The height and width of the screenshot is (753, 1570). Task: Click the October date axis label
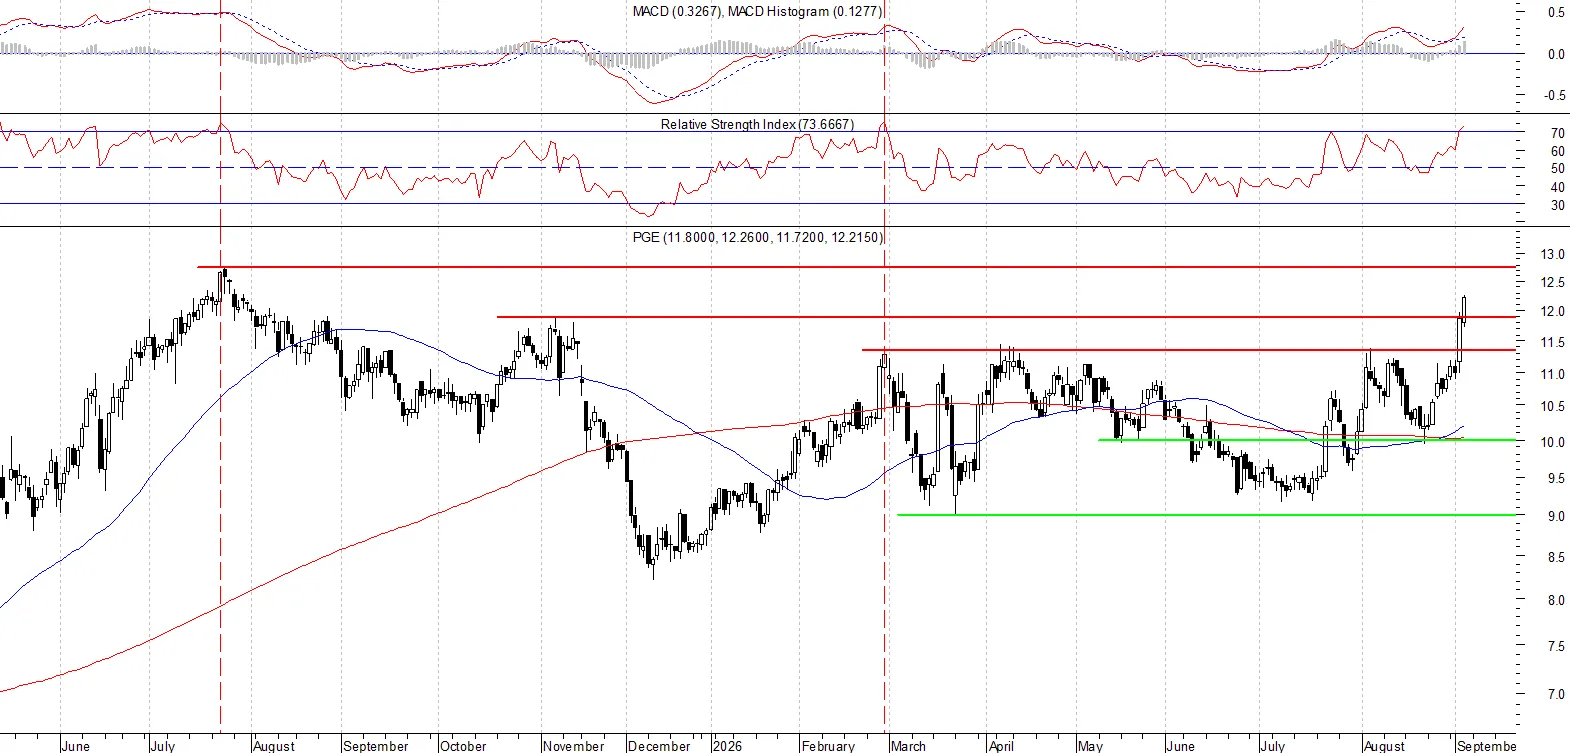(463, 746)
